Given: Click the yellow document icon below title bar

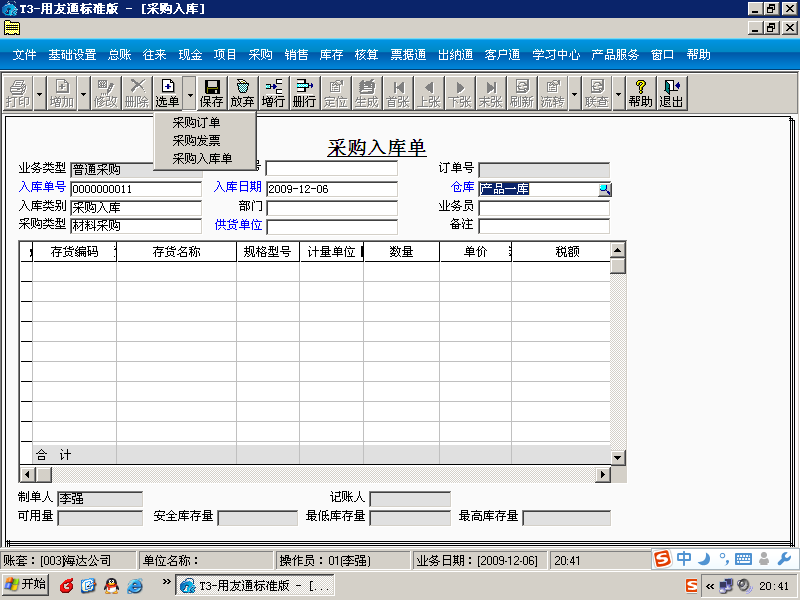Looking at the screenshot, I should 12,28.
